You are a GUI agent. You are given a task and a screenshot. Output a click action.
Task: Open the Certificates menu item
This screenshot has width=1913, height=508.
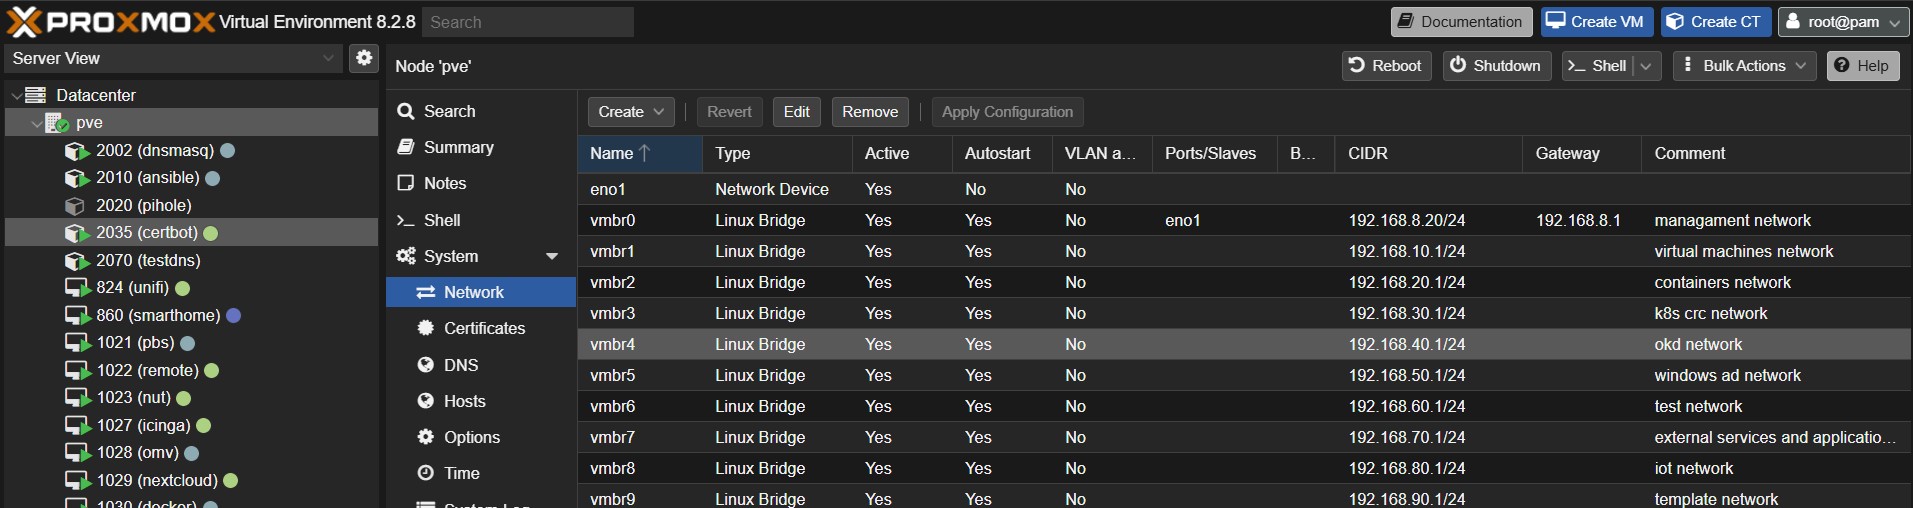tap(484, 329)
